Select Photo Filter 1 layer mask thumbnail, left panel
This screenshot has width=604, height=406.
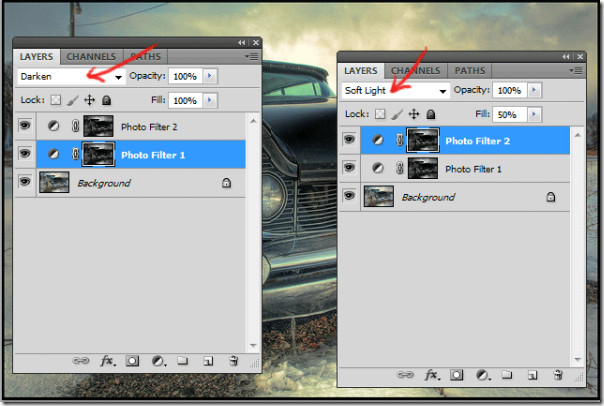tap(99, 154)
